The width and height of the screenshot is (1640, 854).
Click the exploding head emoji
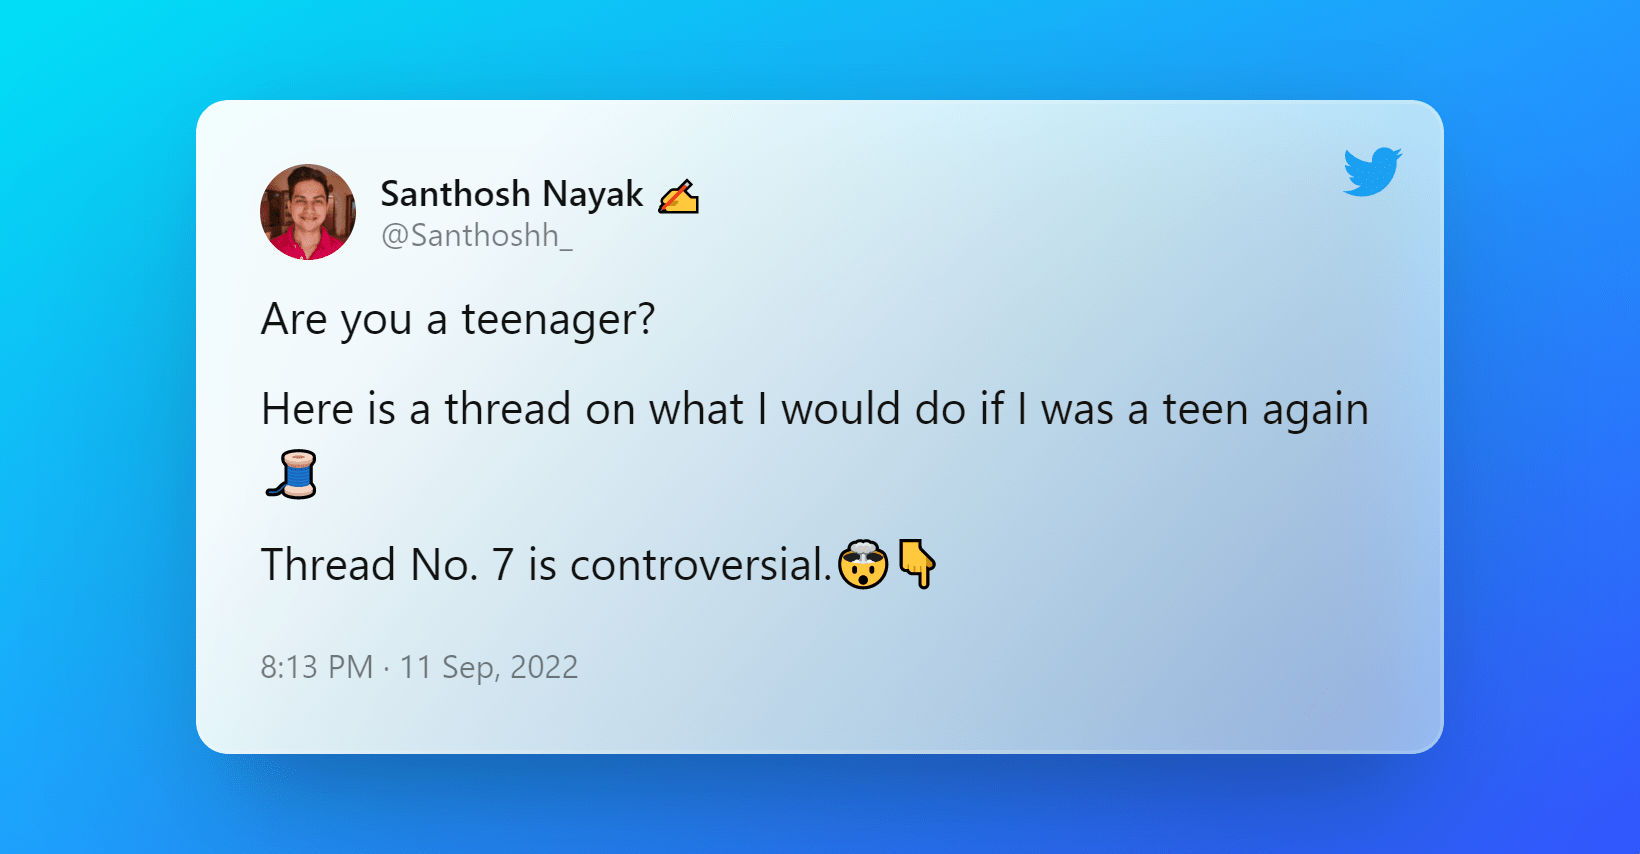point(863,565)
